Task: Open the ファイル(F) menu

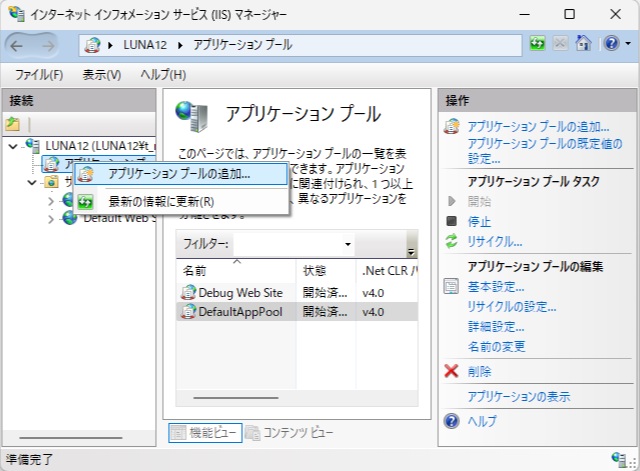Action: [x=39, y=75]
